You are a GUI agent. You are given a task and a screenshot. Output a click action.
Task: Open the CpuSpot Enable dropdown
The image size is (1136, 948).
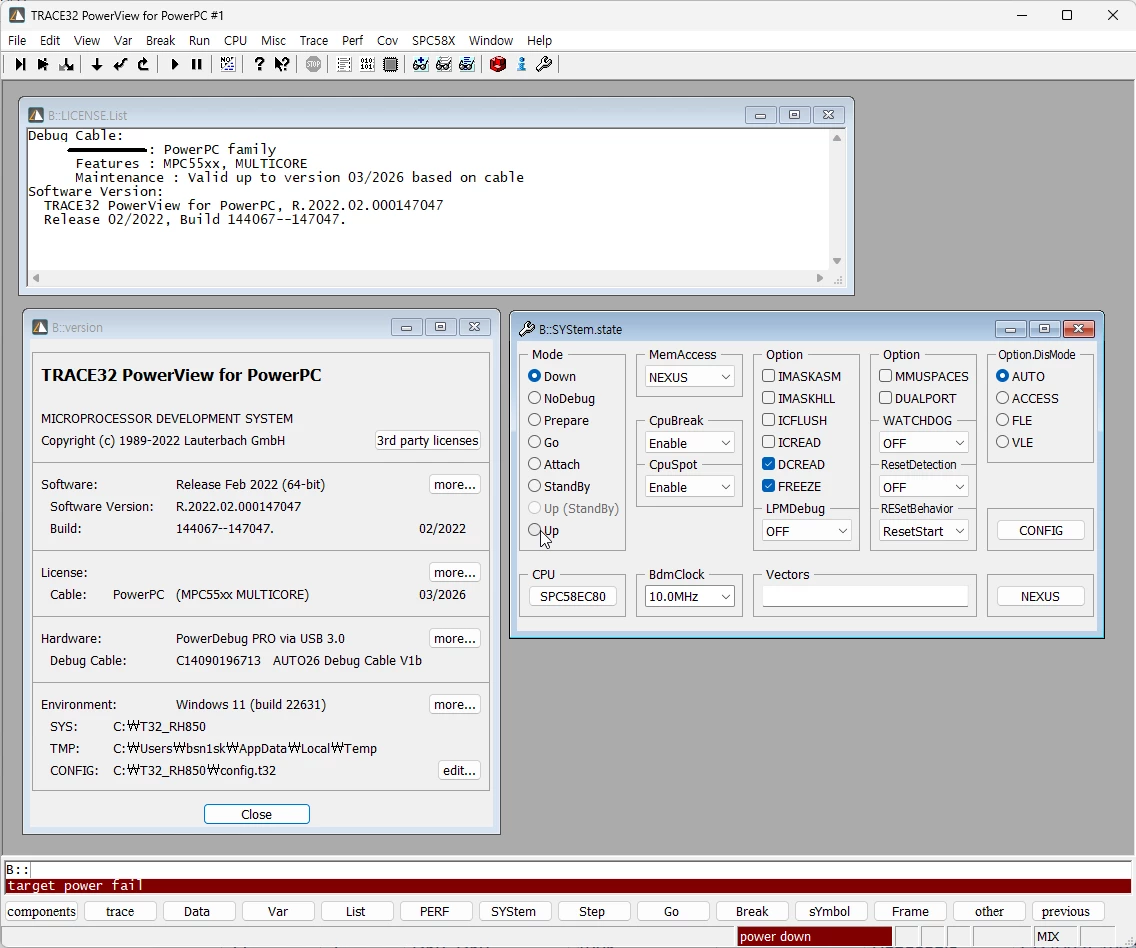coord(689,487)
